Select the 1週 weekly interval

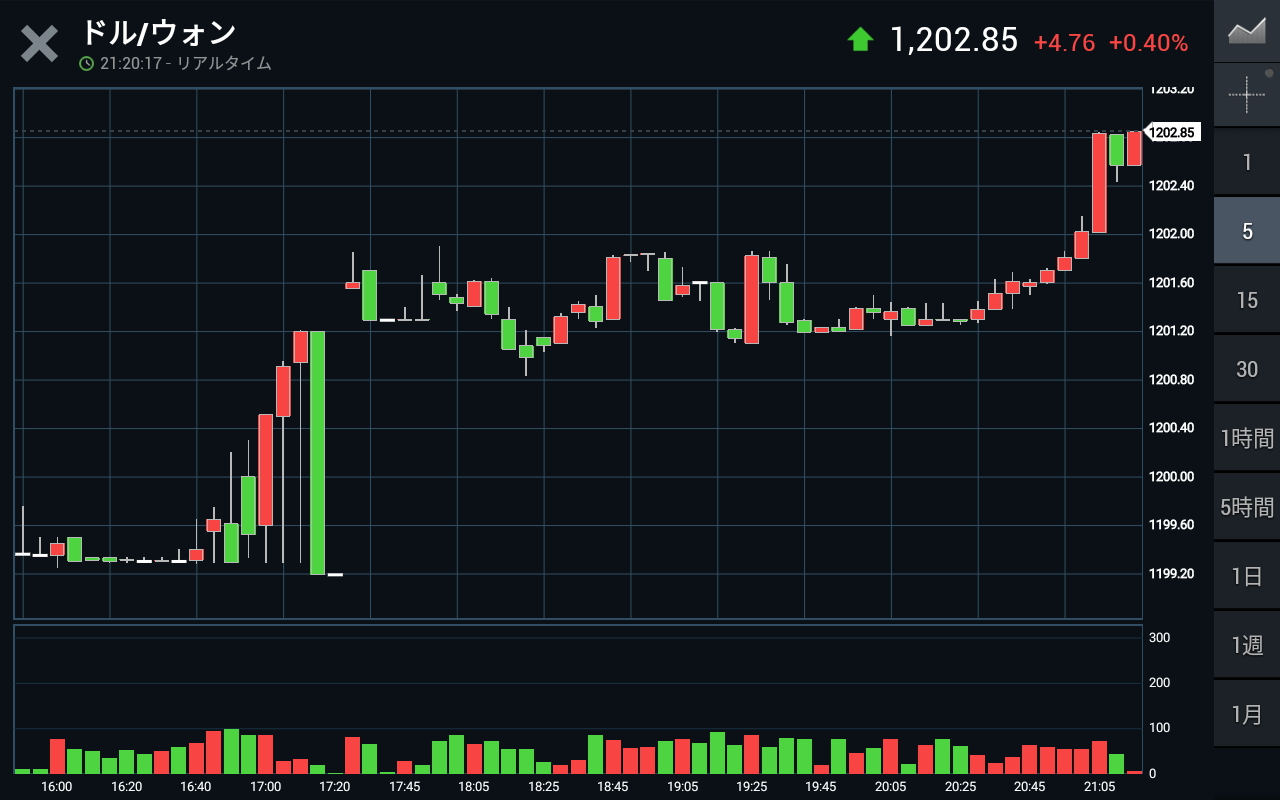pyautogui.click(x=1246, y=645)
